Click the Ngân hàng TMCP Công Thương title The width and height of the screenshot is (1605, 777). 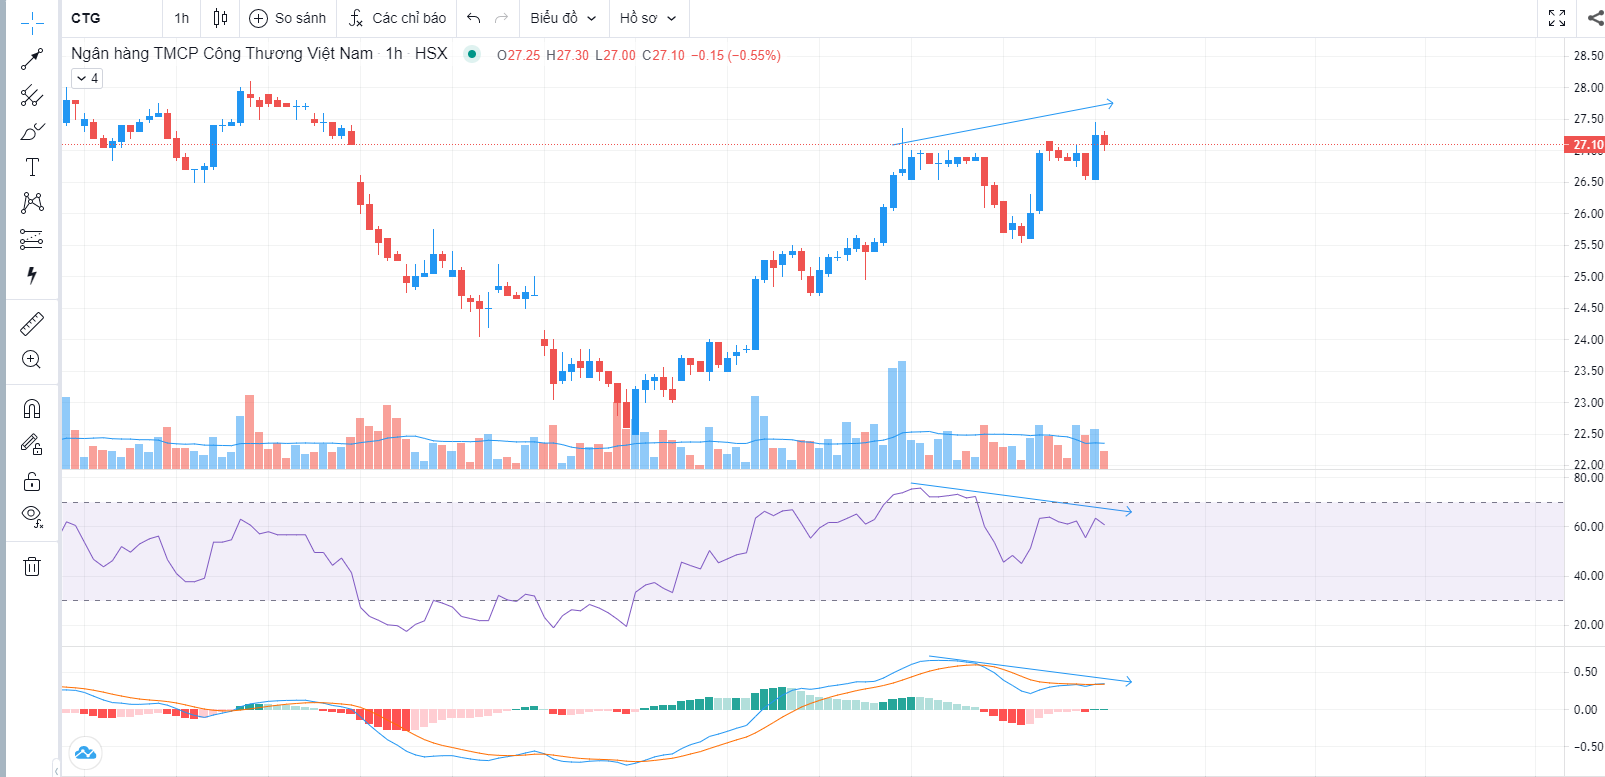pos(222,54)
